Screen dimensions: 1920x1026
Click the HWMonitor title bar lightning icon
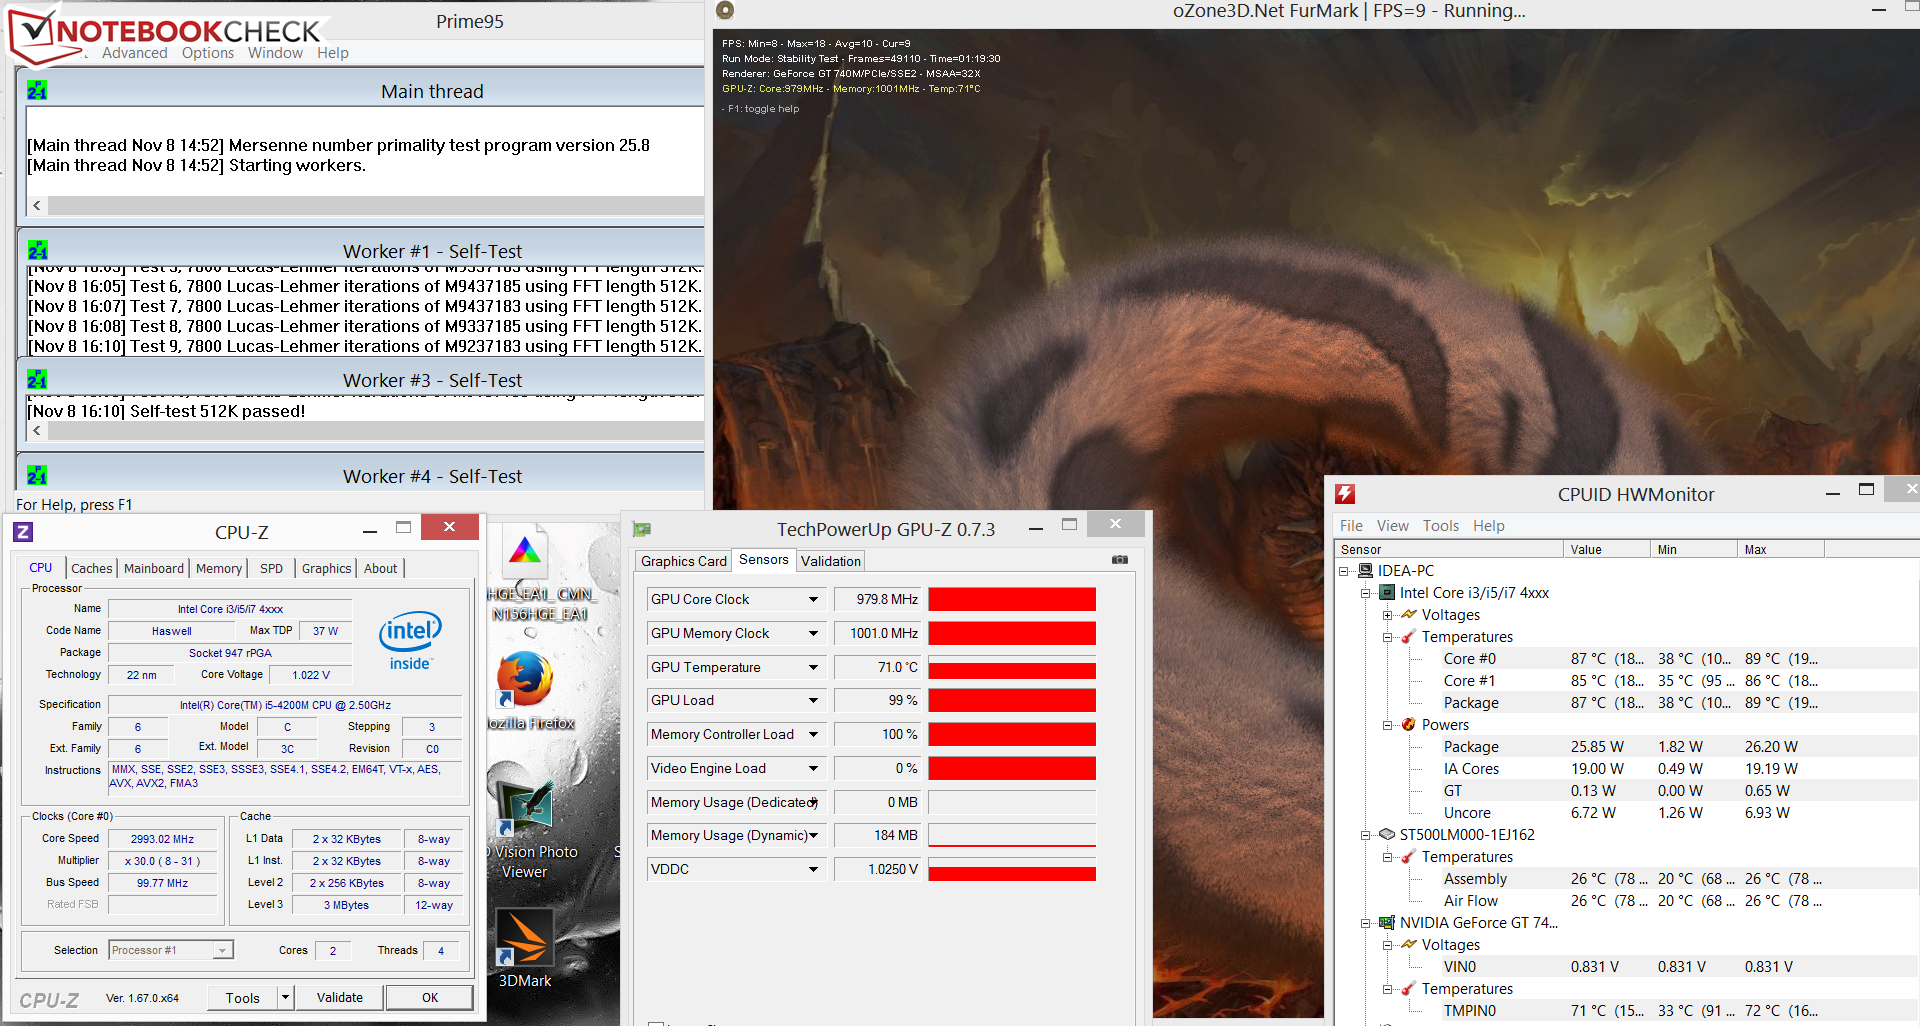click(x=1345, y=494)
